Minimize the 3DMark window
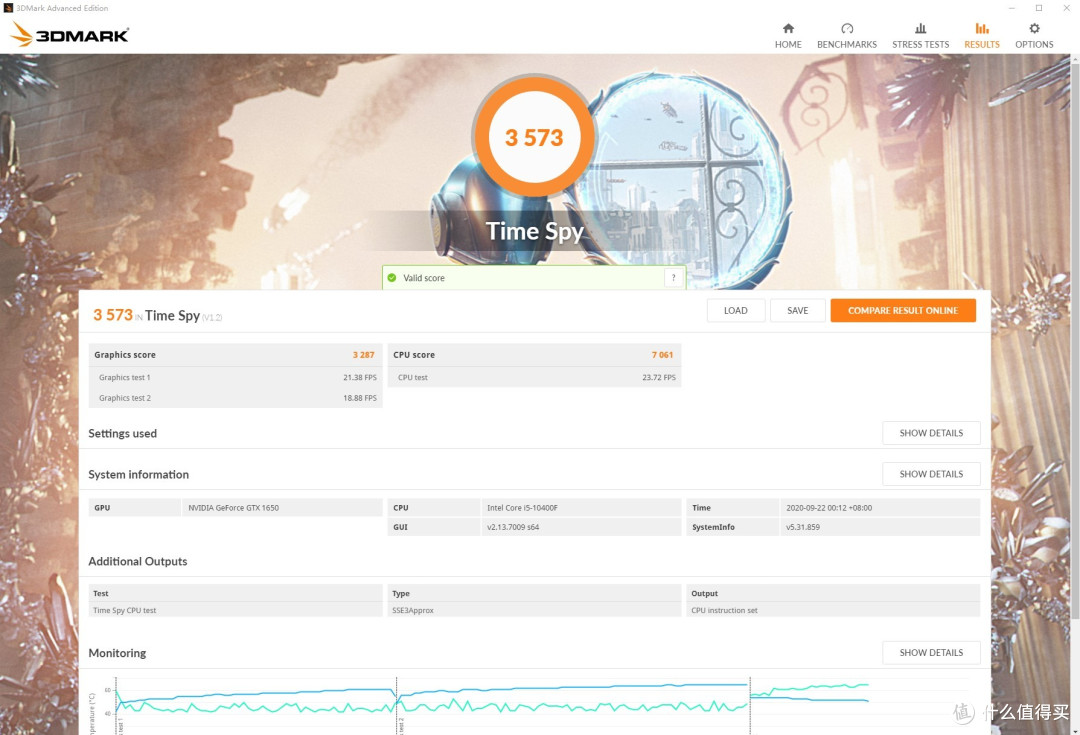Image resolution: width=1080 pixels, height=735 pixels. tap(1012, 8)
